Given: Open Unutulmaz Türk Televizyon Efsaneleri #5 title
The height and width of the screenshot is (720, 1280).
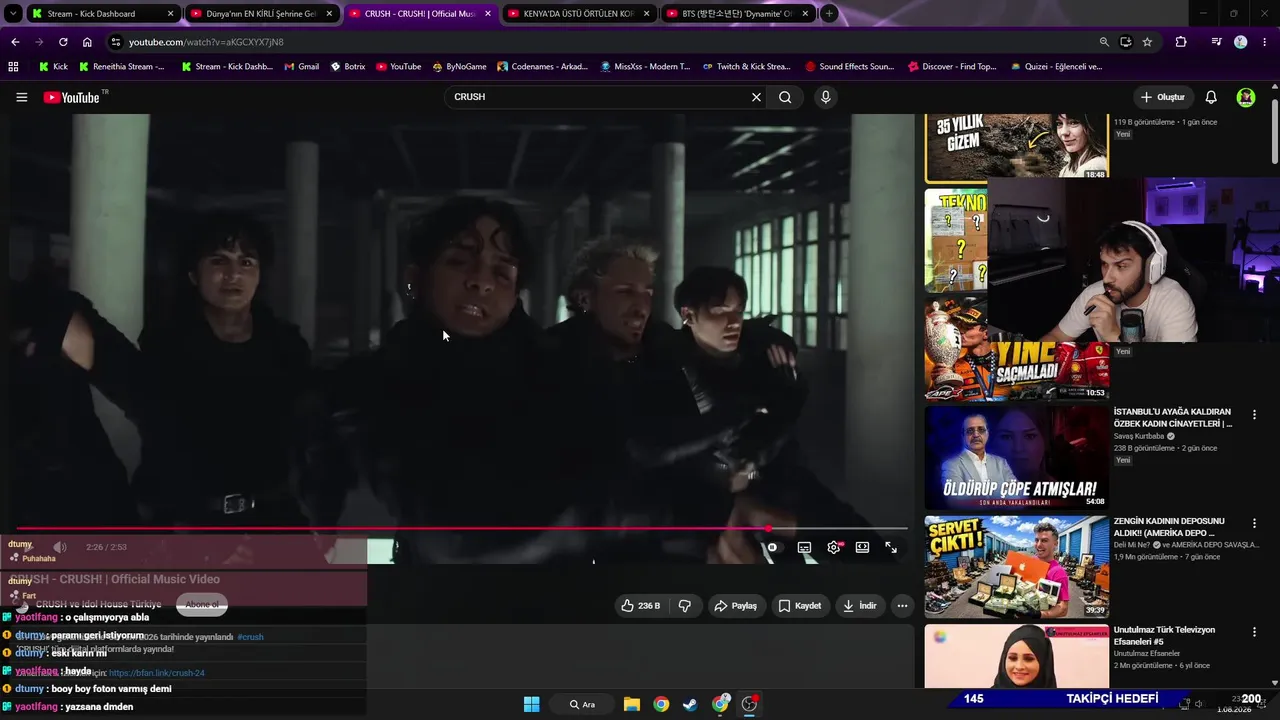Looking at the screenshot, I should [x=1164, y=636].
